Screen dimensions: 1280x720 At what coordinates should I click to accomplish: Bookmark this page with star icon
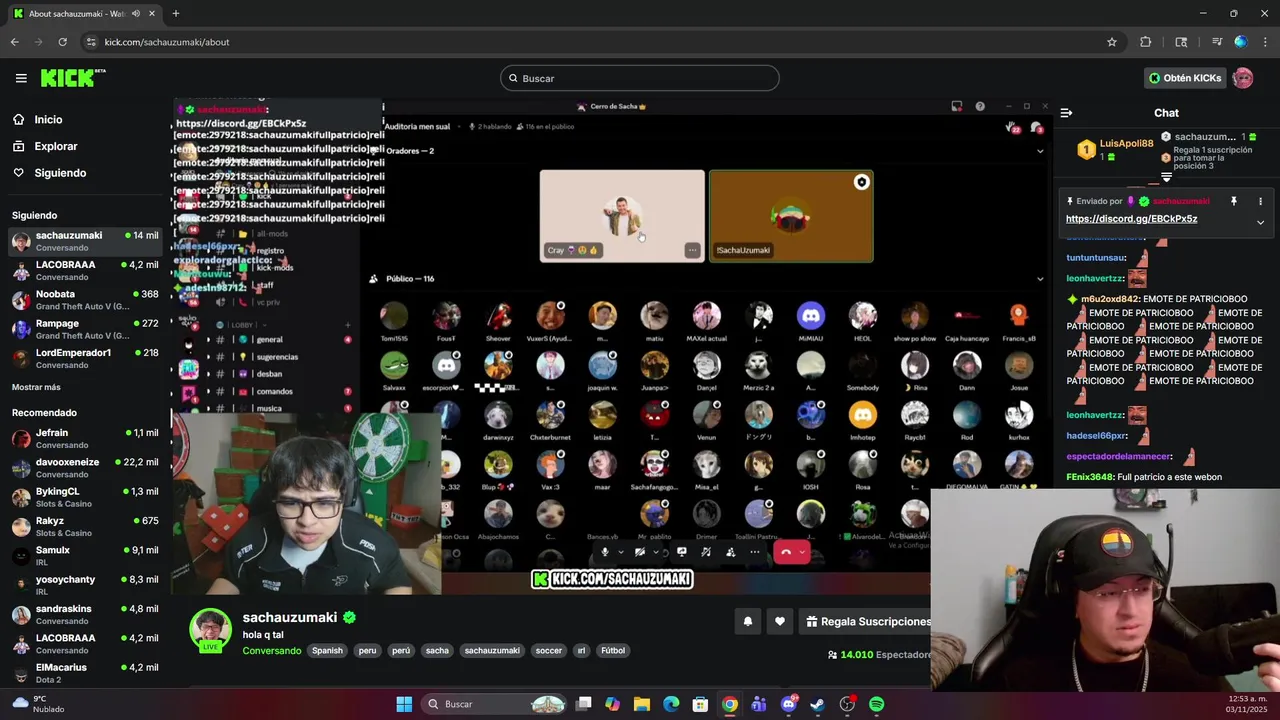click(1112, 42)
